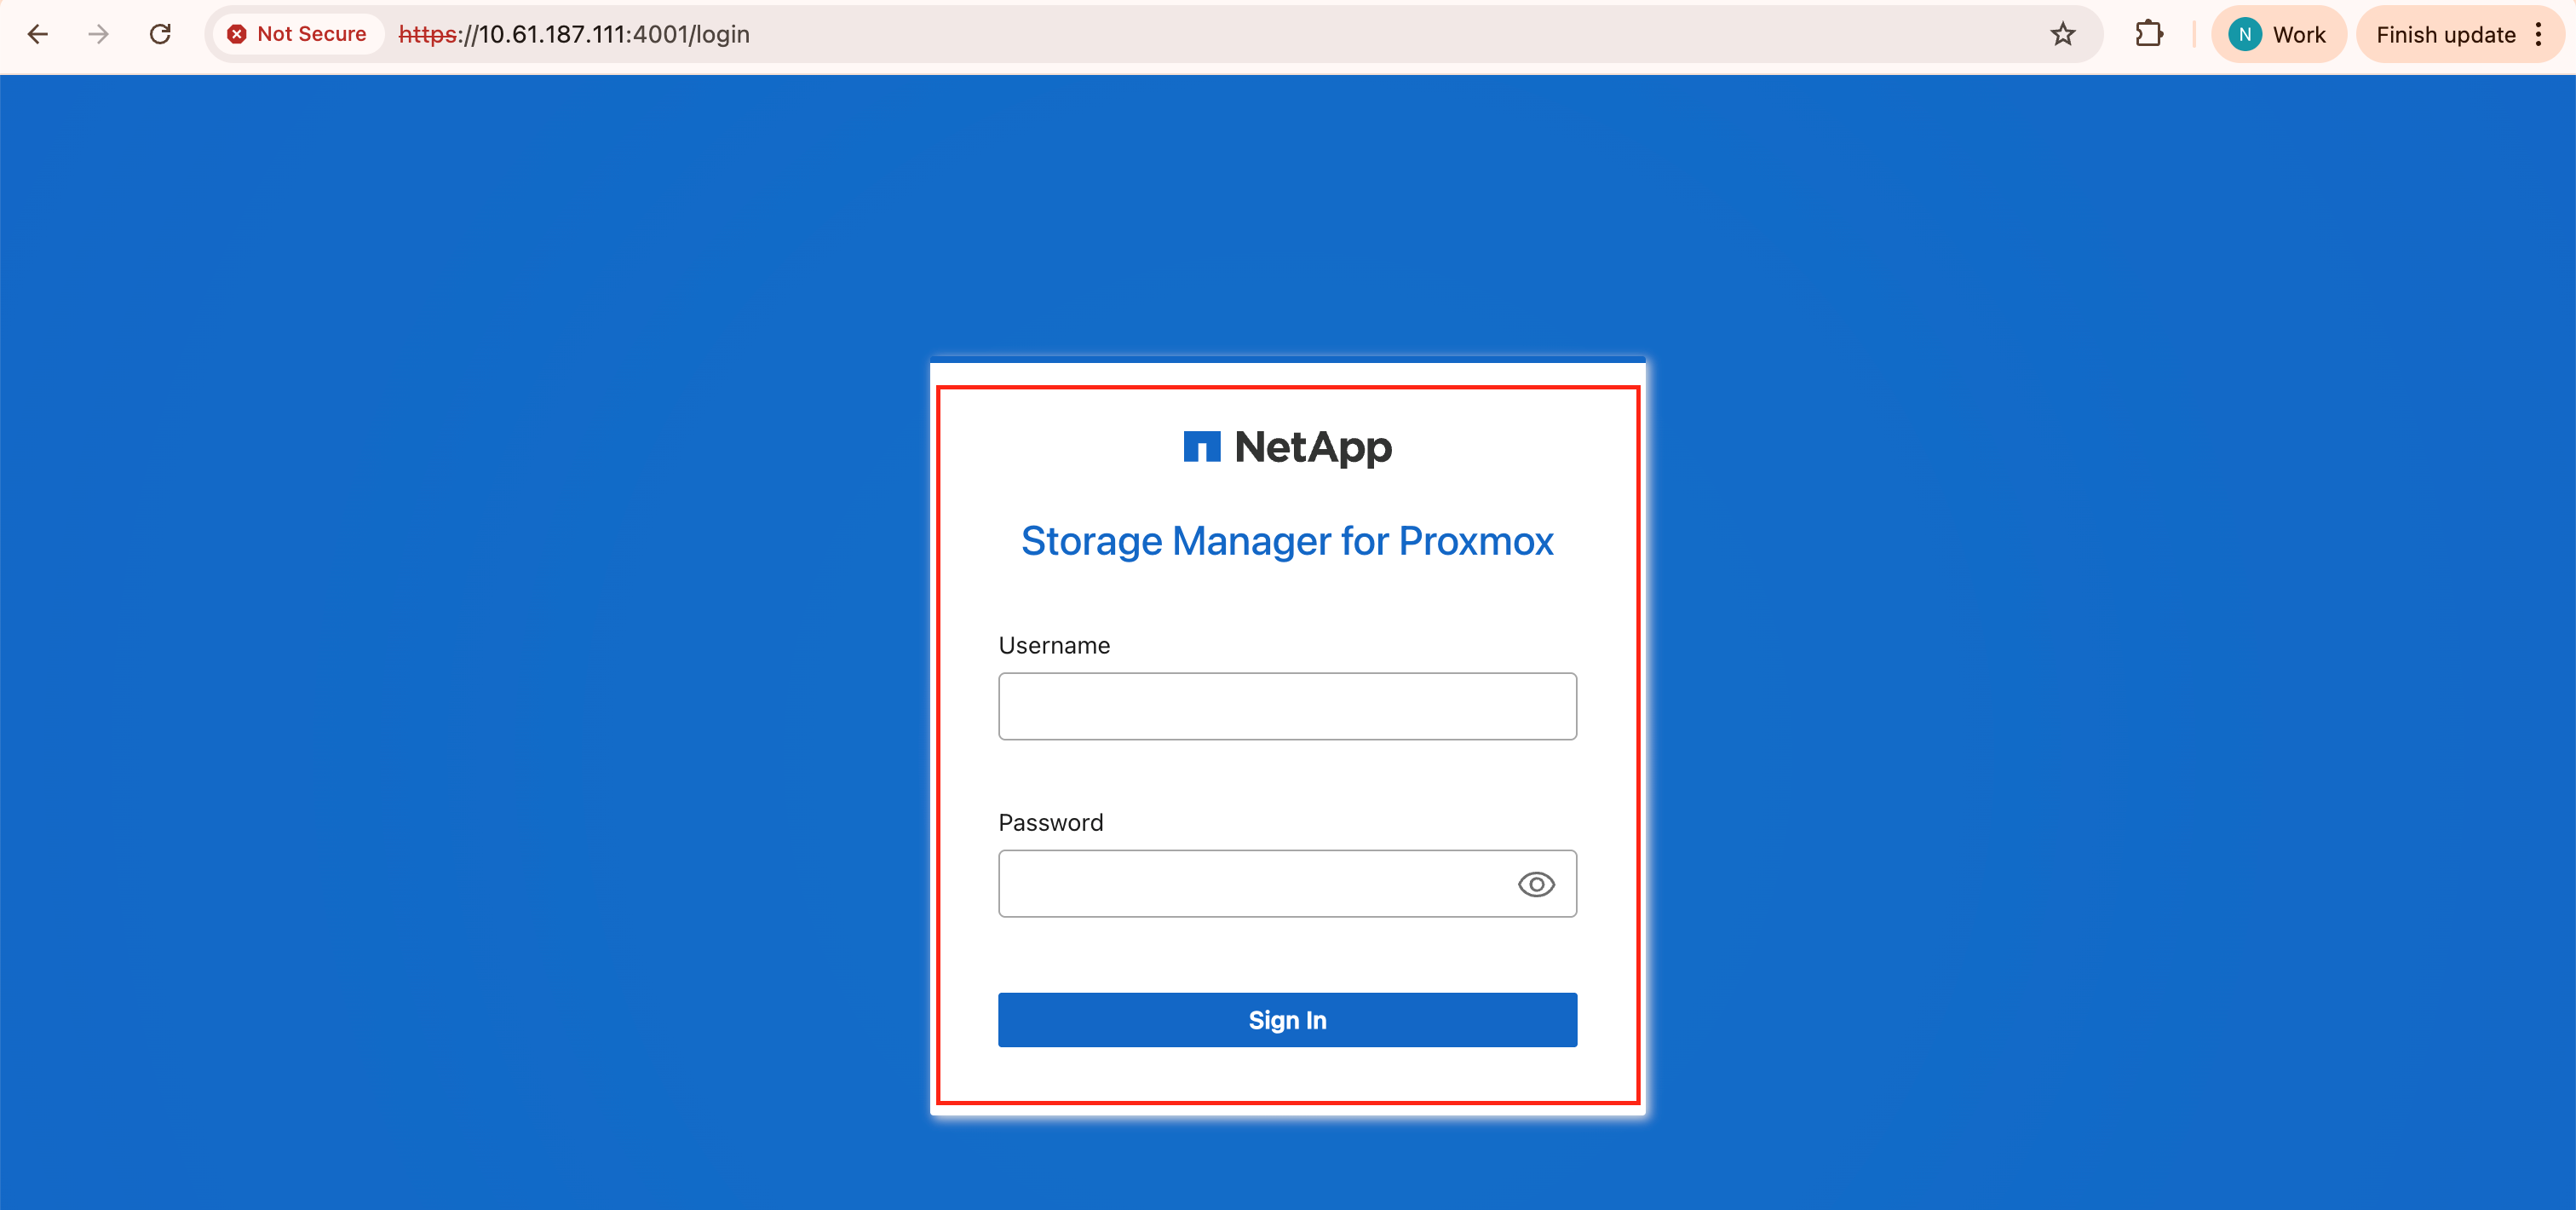Focus the Password input field
The image size is (2576, 1210).
tap(1250, 884)
